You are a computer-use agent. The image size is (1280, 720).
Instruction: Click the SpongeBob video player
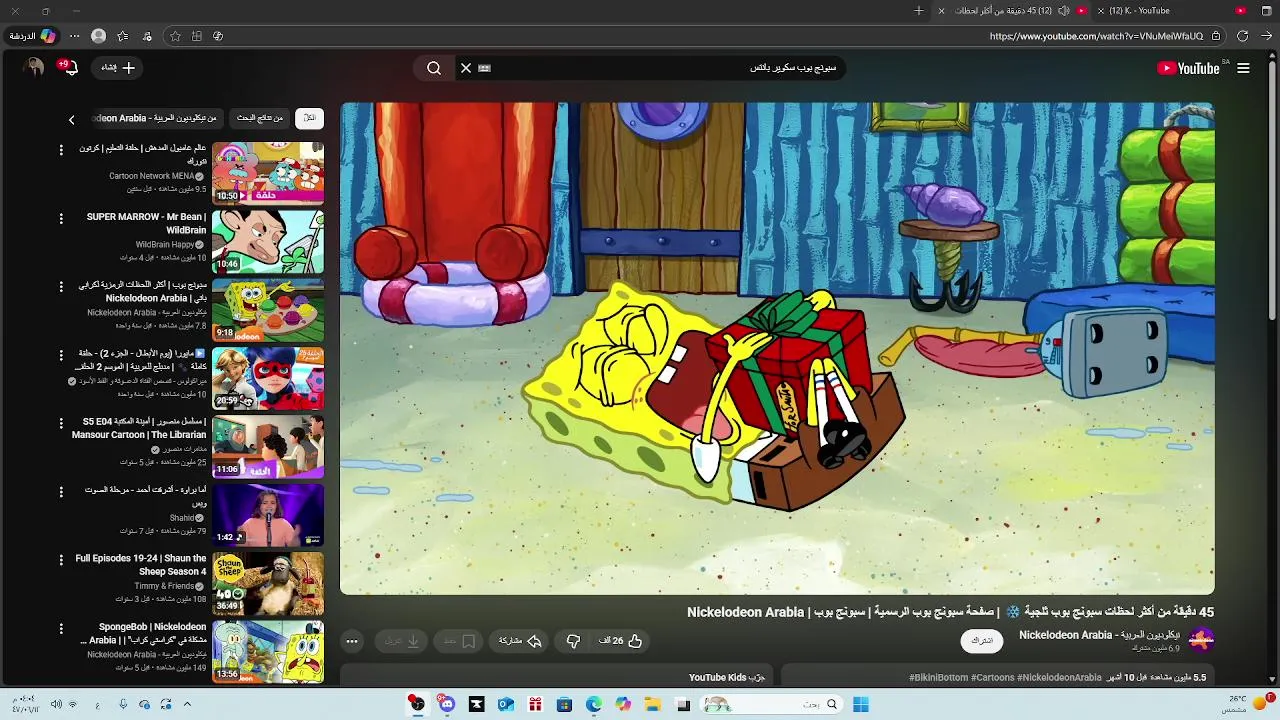click(x=777, y=349)
